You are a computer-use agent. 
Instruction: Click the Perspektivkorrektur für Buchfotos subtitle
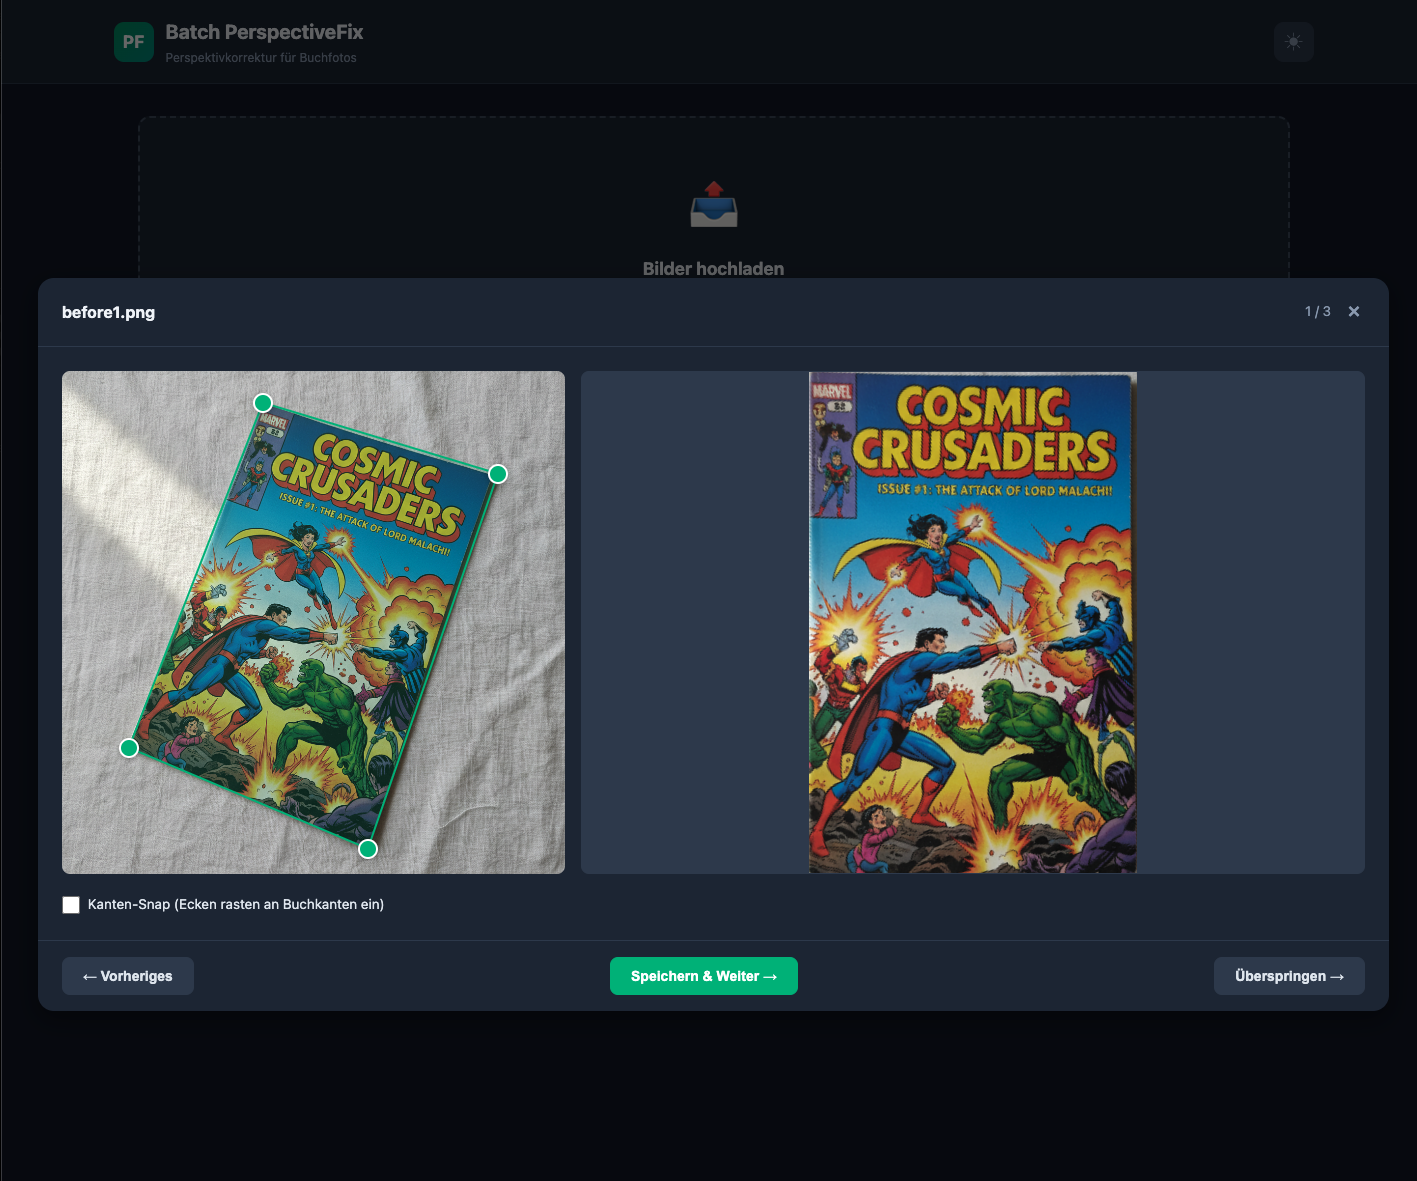click(261, 58)
